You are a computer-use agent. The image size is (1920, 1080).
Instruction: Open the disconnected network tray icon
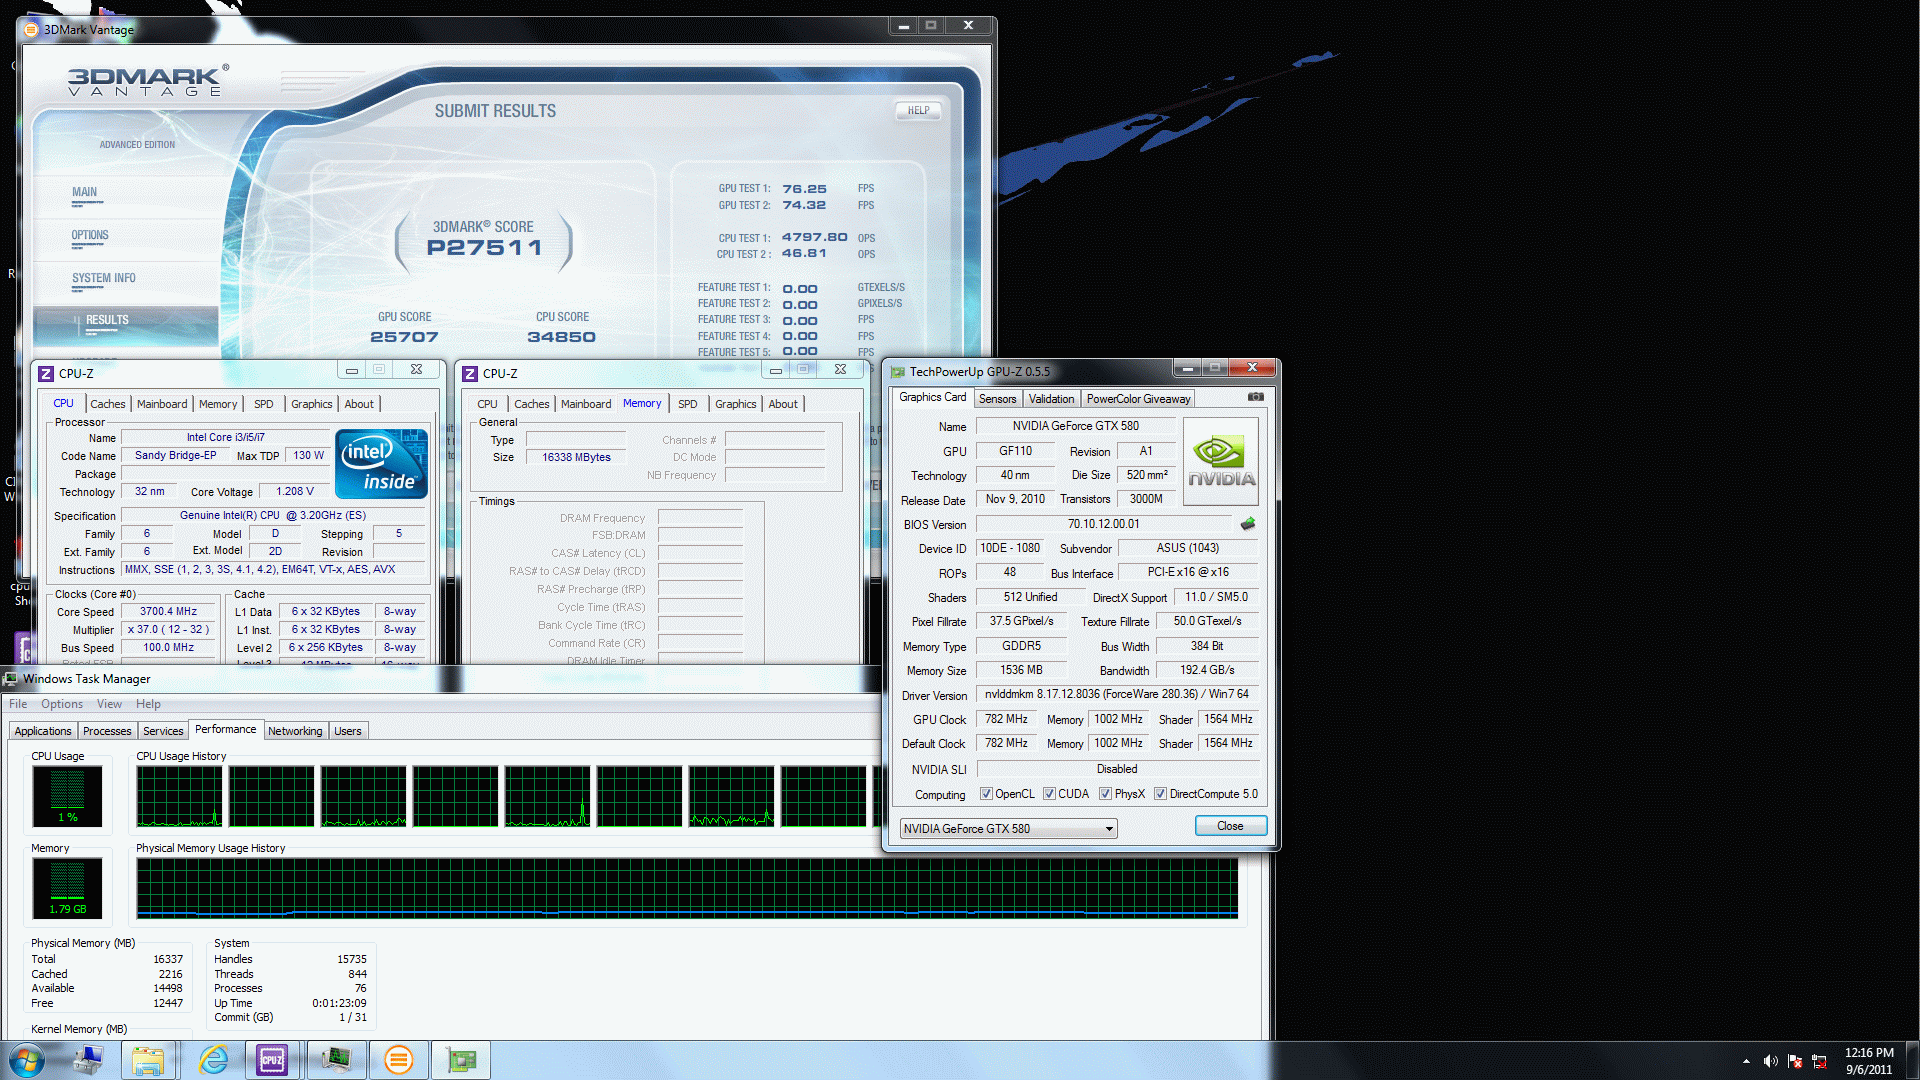coord(1819,1061)
